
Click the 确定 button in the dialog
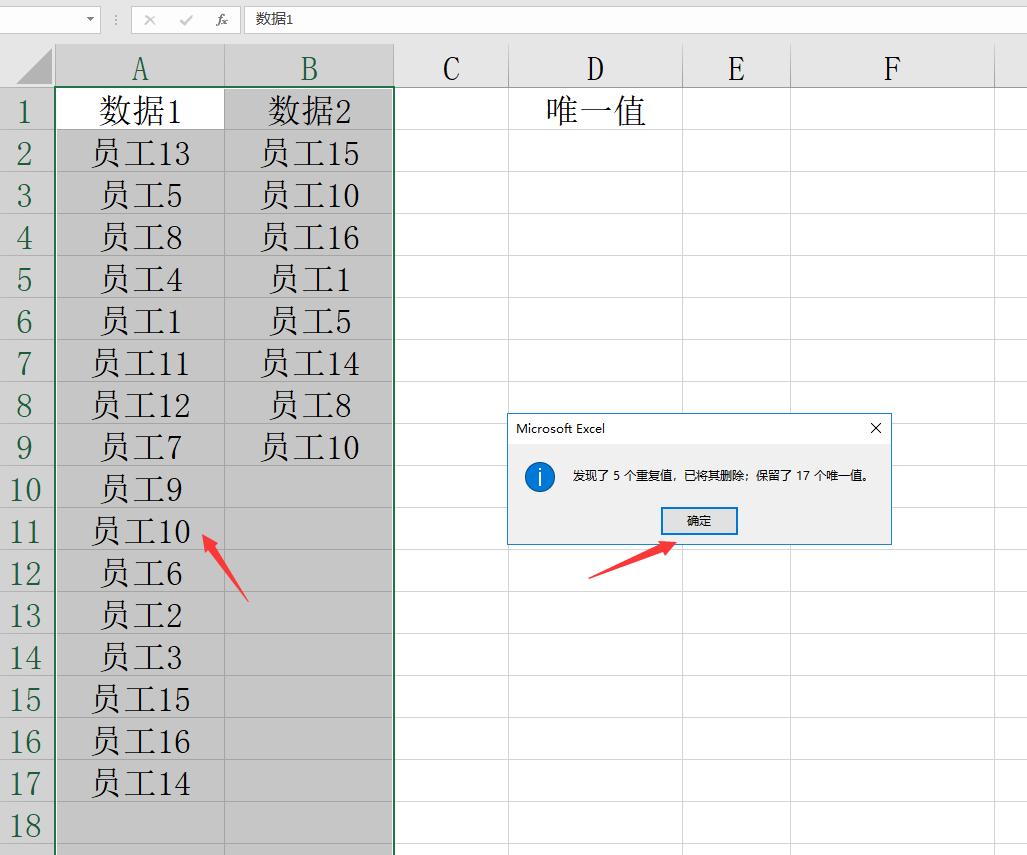tap(699, 521)
